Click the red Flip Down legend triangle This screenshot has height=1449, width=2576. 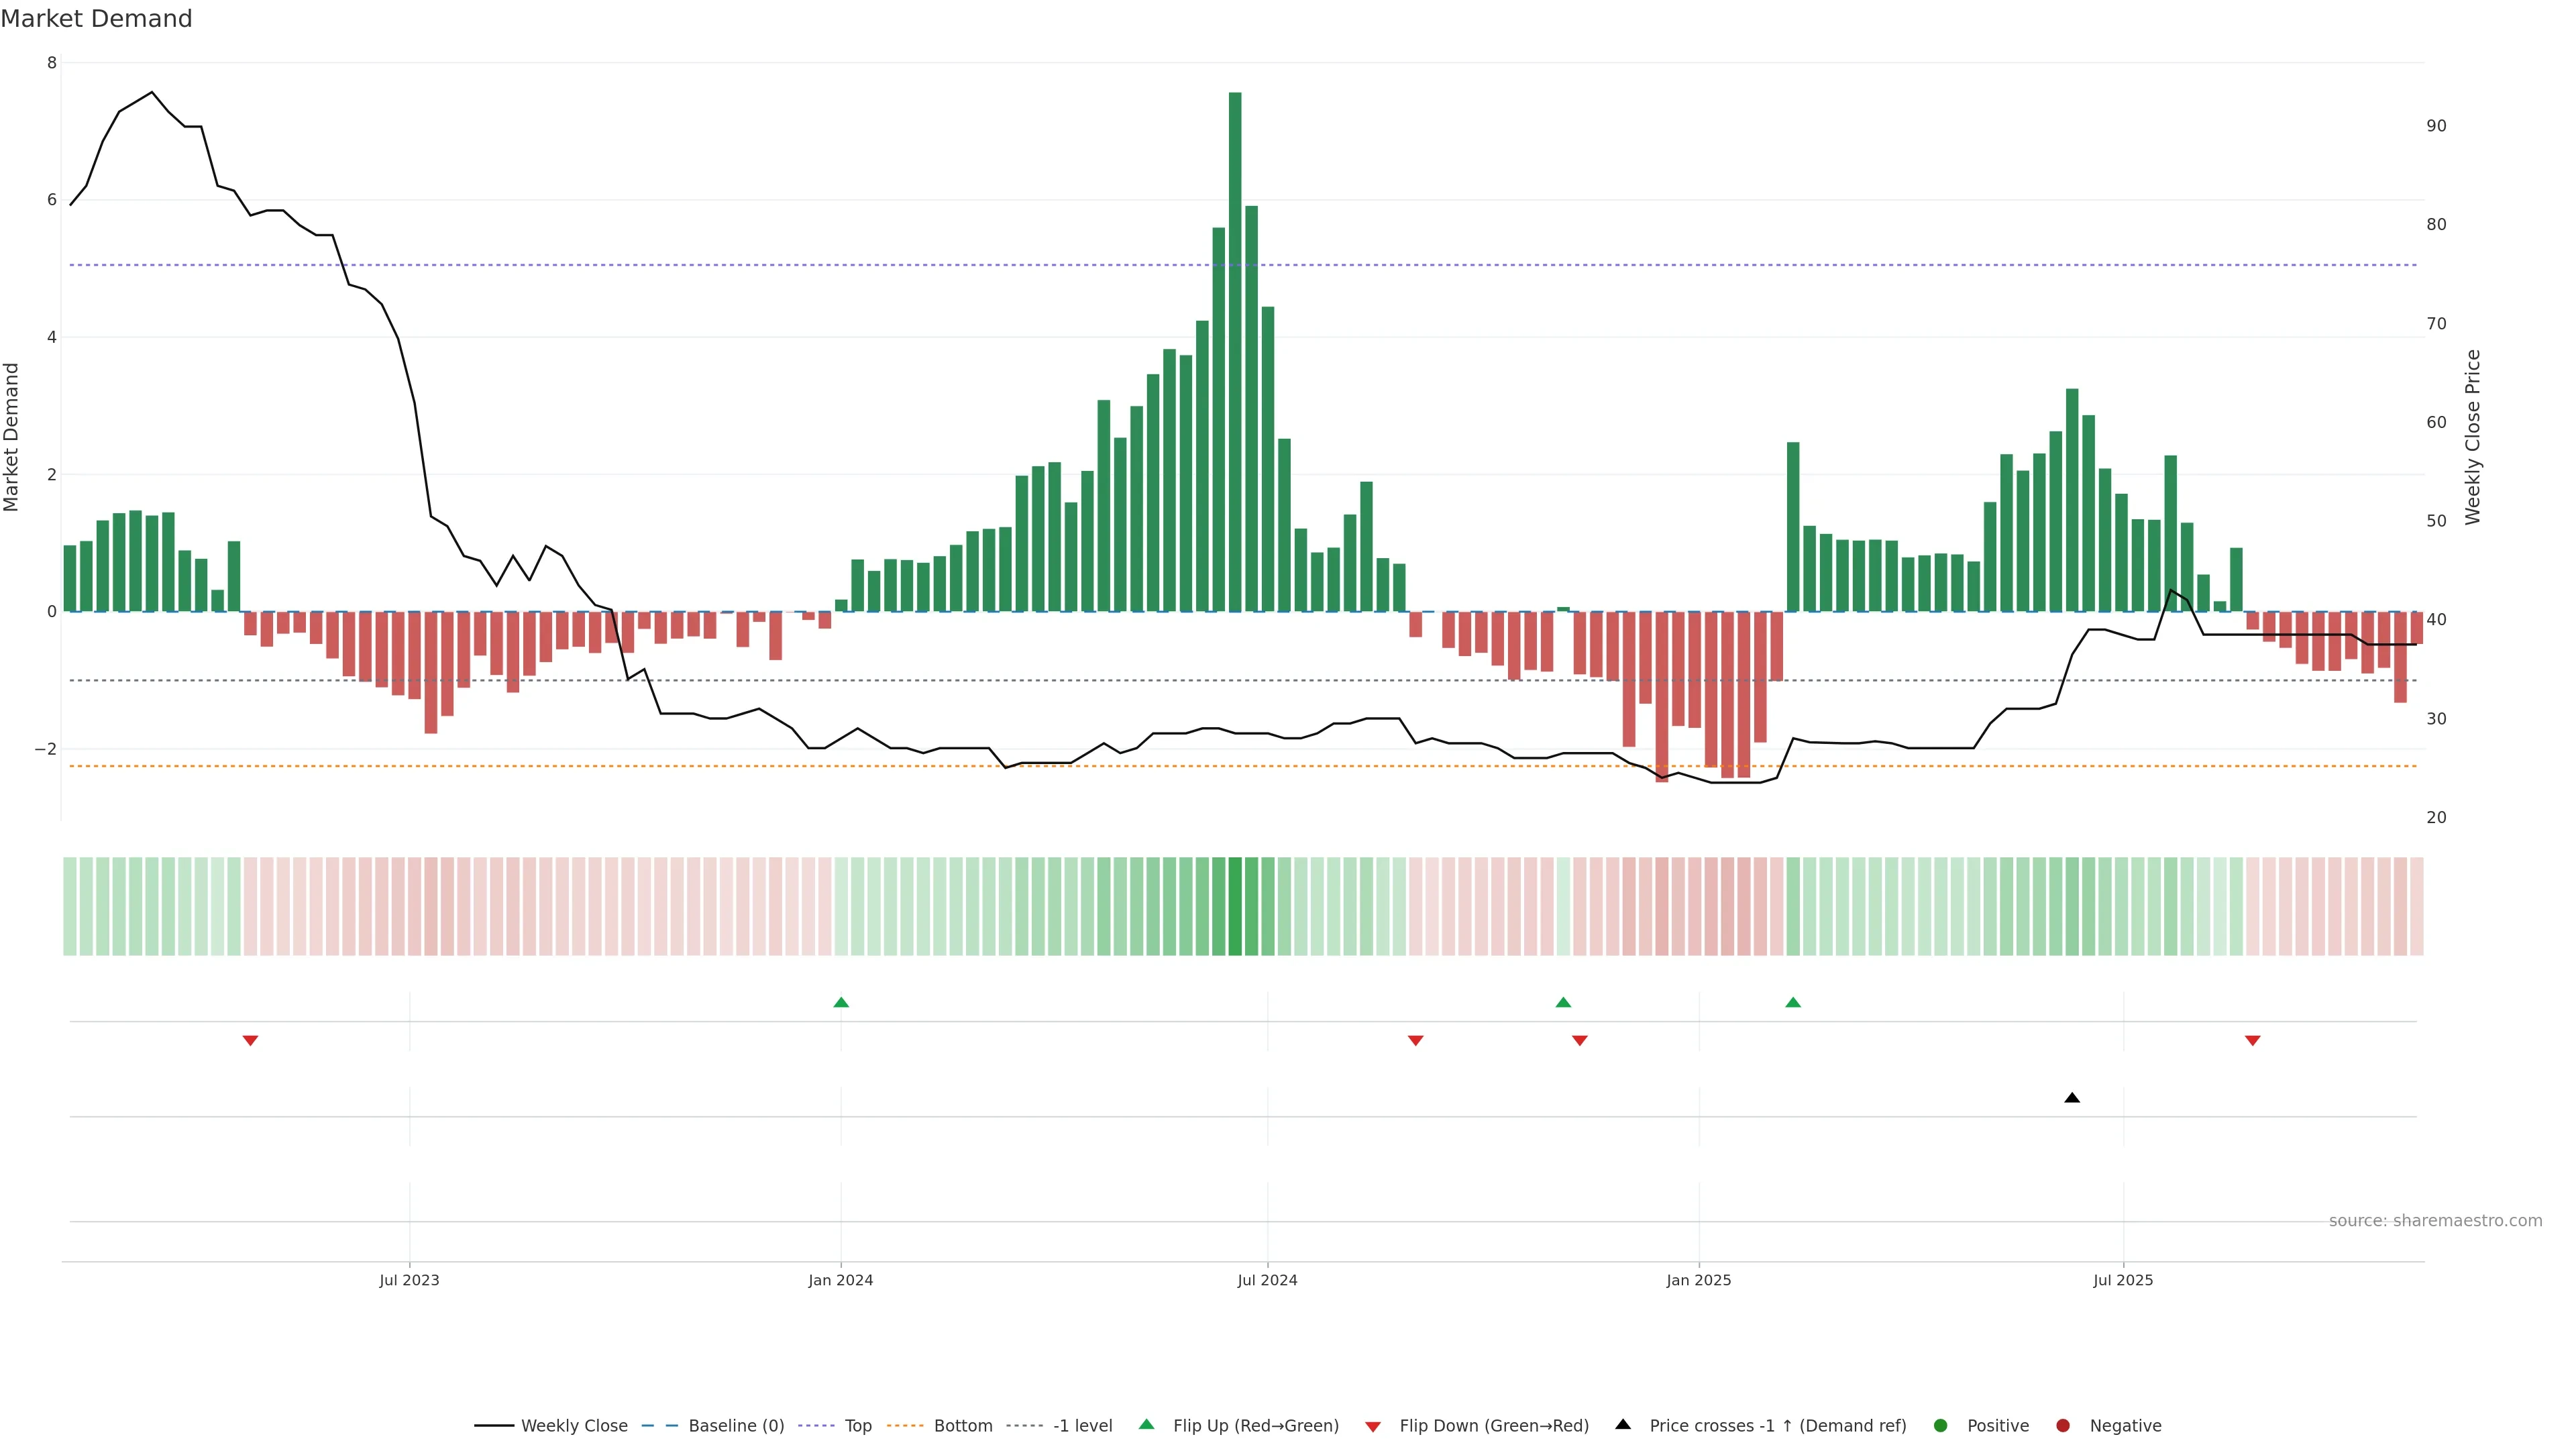(1373, 1426)
